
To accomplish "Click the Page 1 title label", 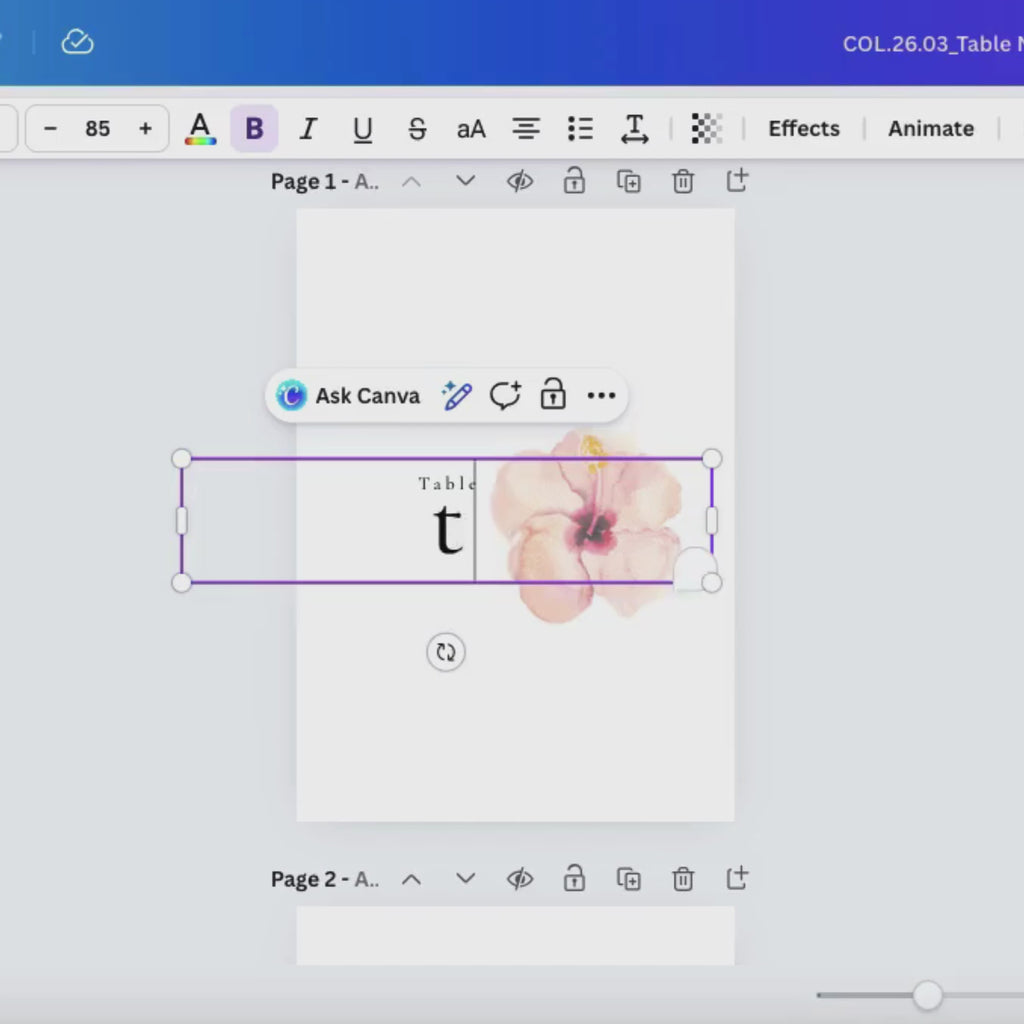I will [325, 182].
